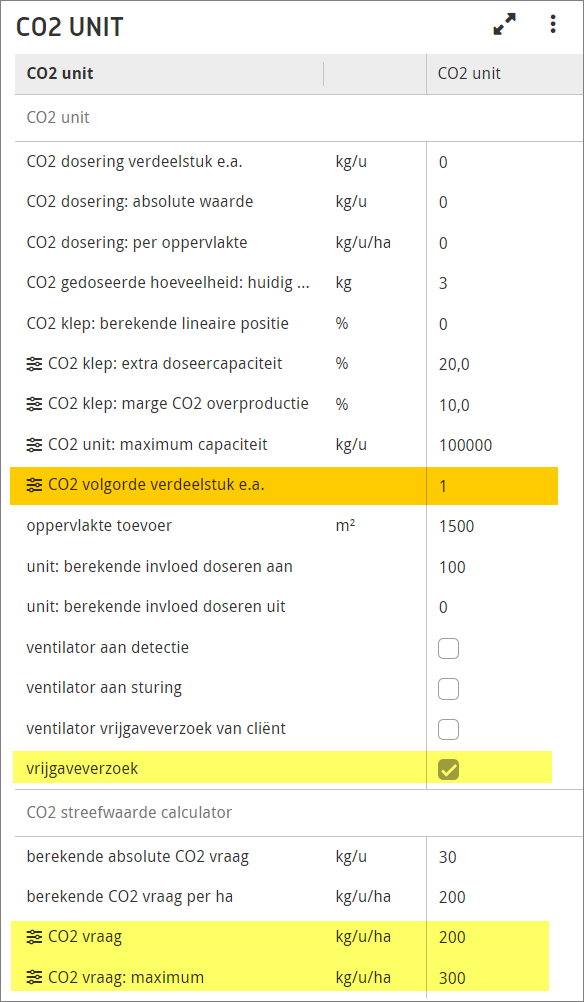The width and height of the screenshot is (584, 1002).
Task: Select the CO2 unit column header
Action: coord(469,73)
